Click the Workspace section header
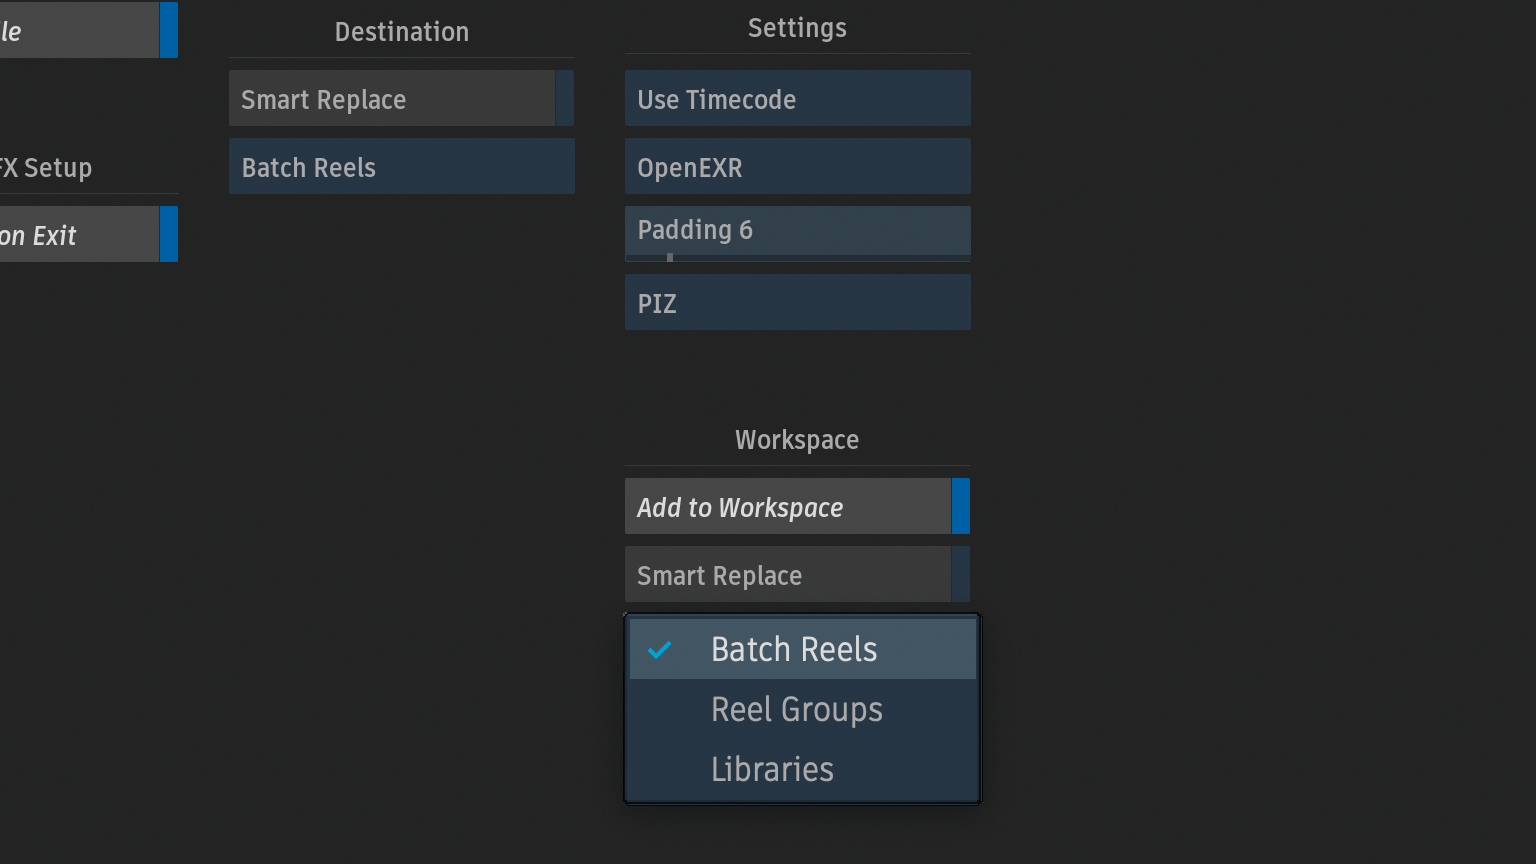The width and height of the screenshot is (1536, 864). pyautogui.click(x=797, y=440)
